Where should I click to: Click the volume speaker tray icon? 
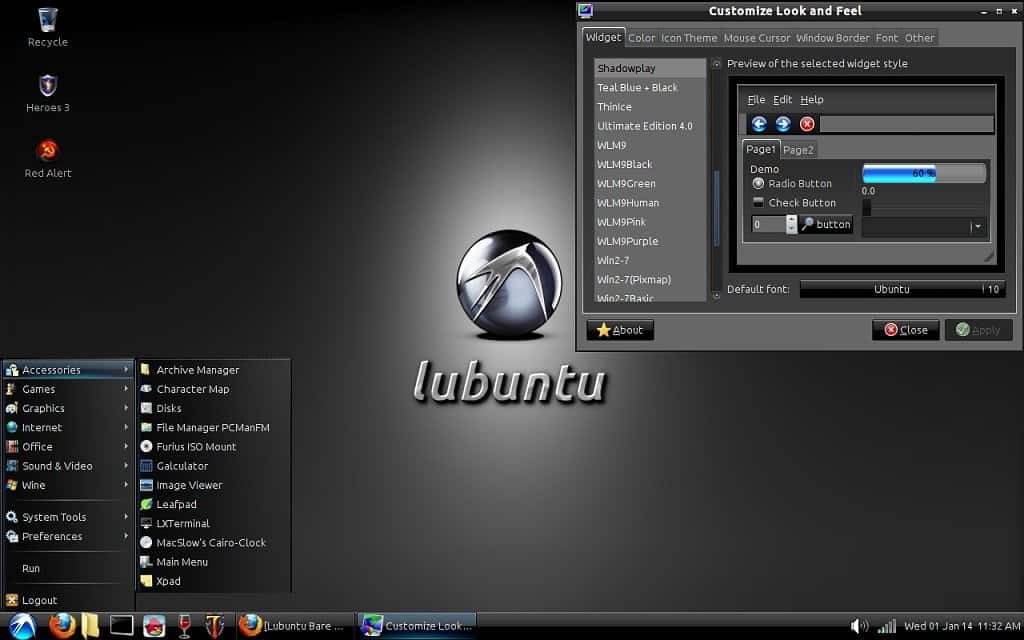point(859,626)
